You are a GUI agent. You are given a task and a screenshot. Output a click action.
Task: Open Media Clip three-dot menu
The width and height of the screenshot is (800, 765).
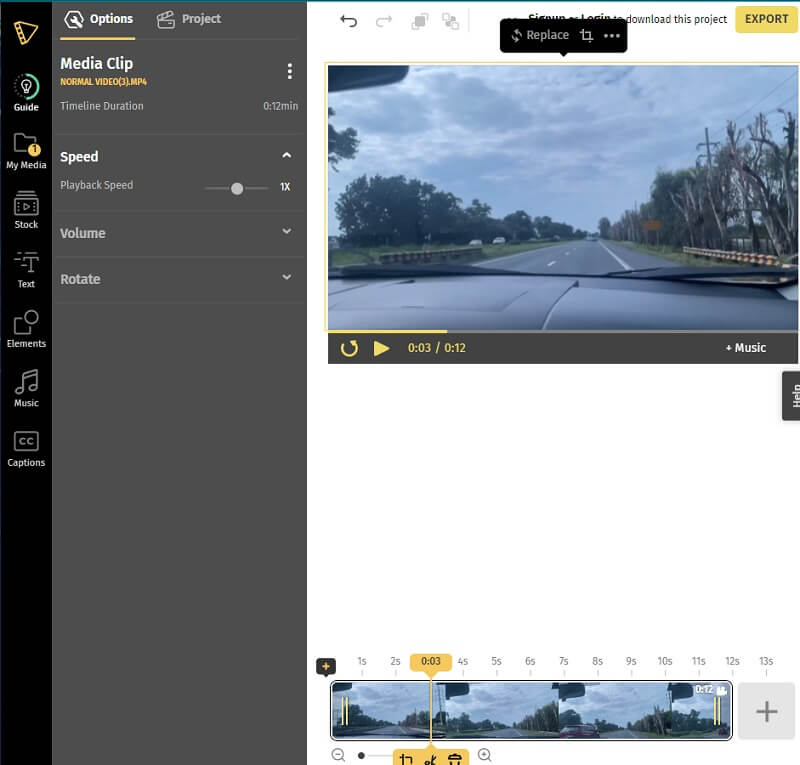click(290, 71)
